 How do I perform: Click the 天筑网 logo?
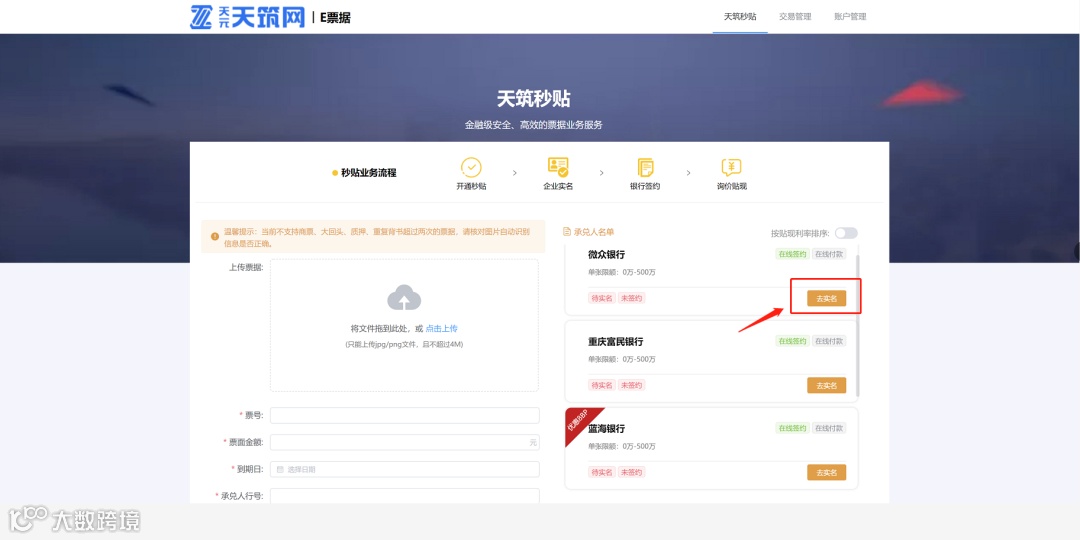click(247, 17)
